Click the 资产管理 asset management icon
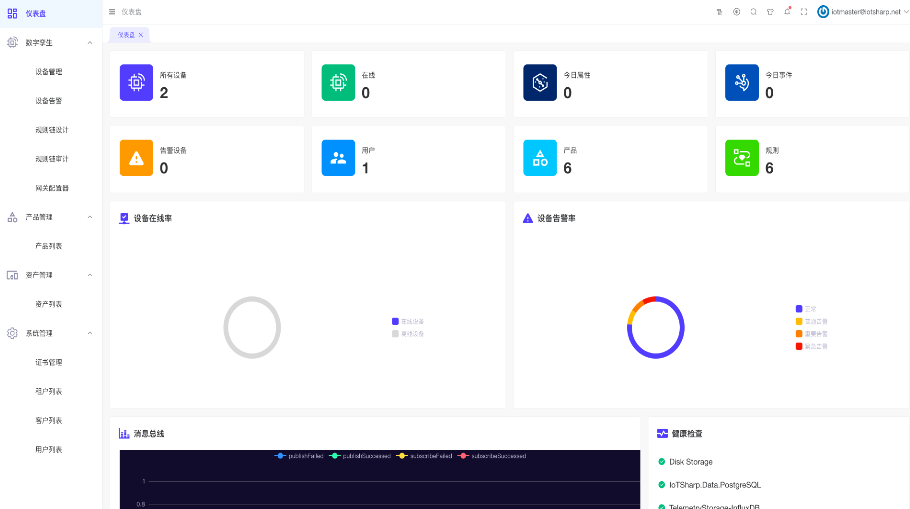 coord(12,275)
